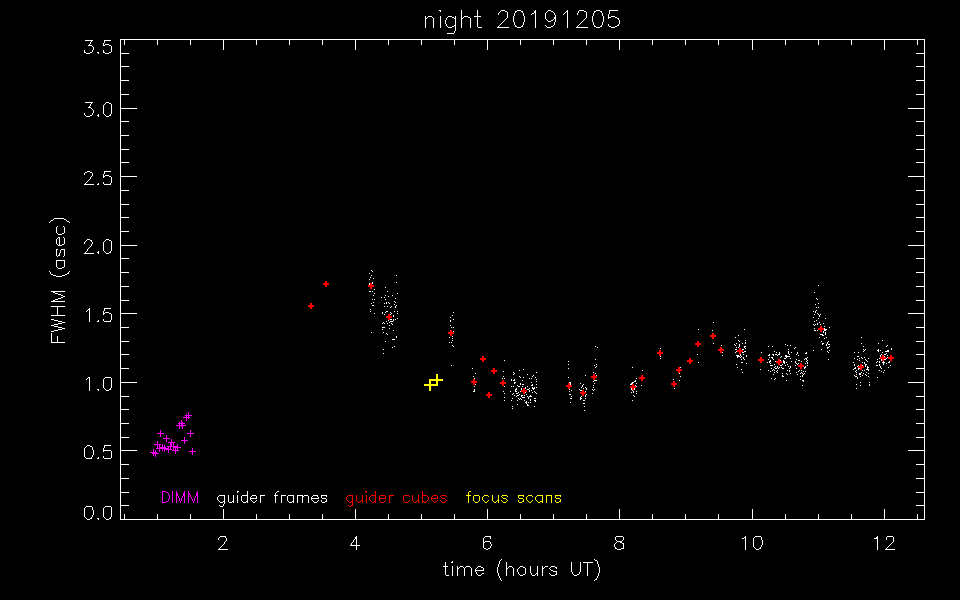Click the y-axis tick label '3.5'
960x600 pixels.
coord(98,47)
